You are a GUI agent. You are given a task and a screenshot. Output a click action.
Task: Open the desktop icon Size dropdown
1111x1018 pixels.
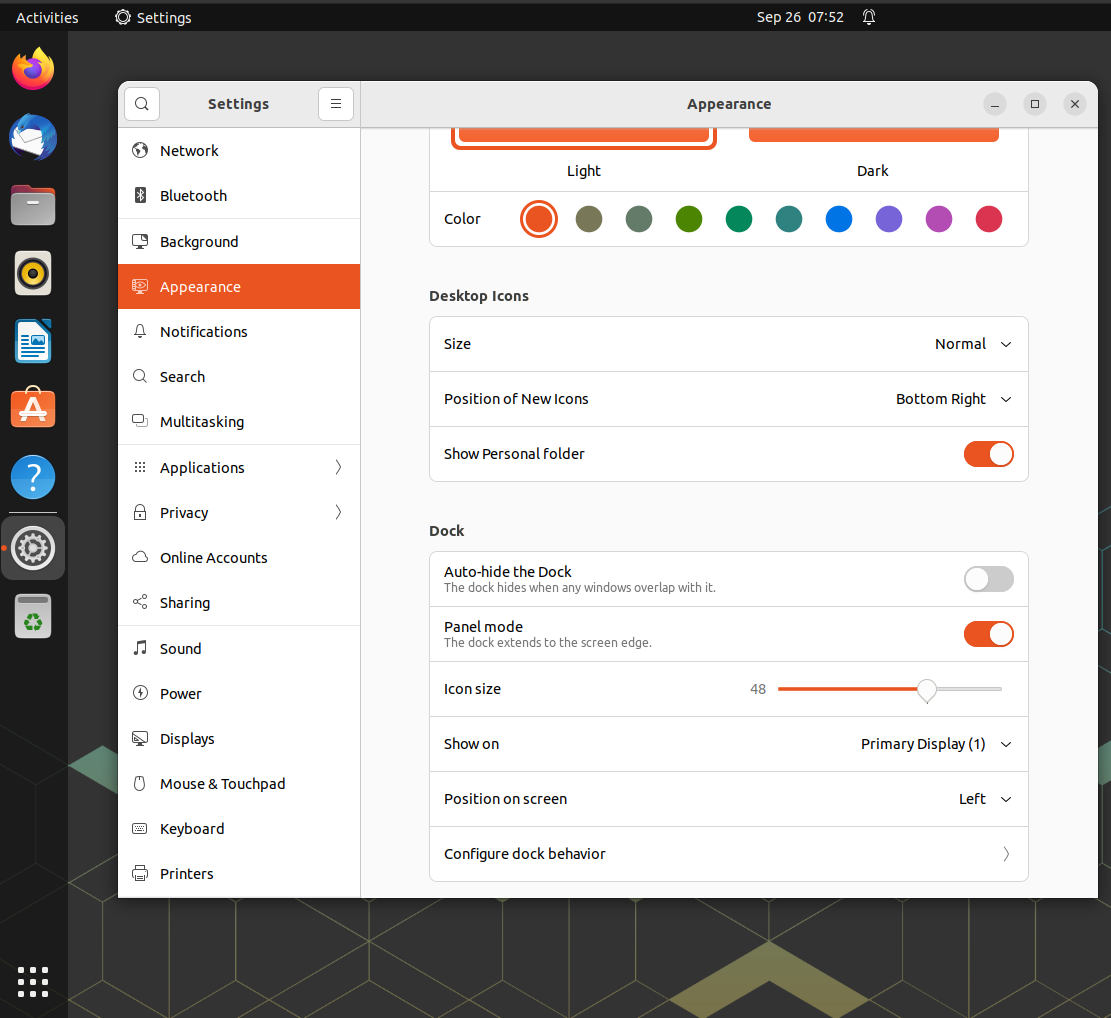click(969, 343)
